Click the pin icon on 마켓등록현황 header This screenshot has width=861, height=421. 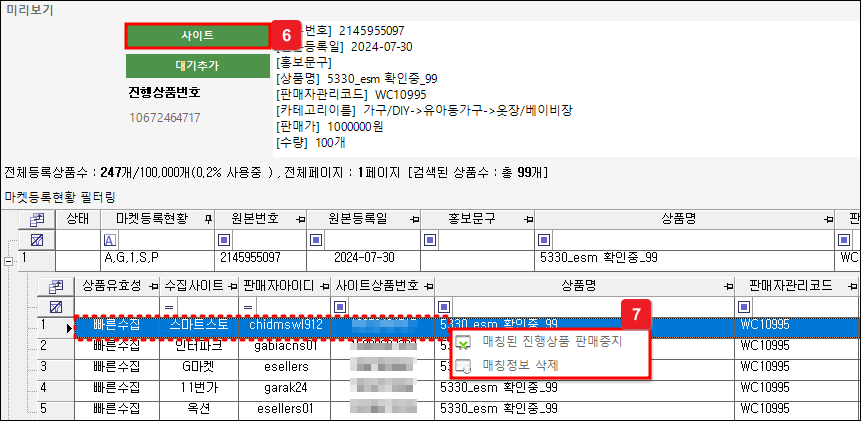pos(208,219)
